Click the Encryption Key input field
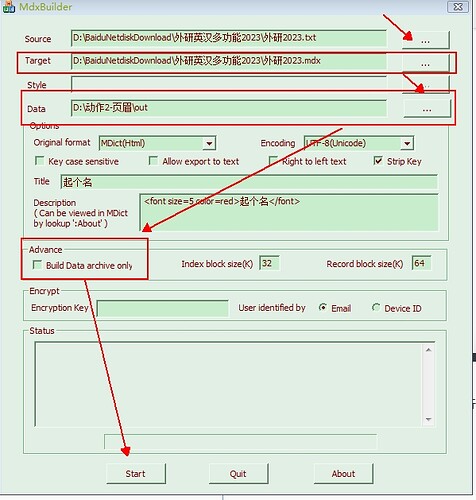The width and height of the screenshot is (476, 500). pyautogui.click(x=163, y=308)
